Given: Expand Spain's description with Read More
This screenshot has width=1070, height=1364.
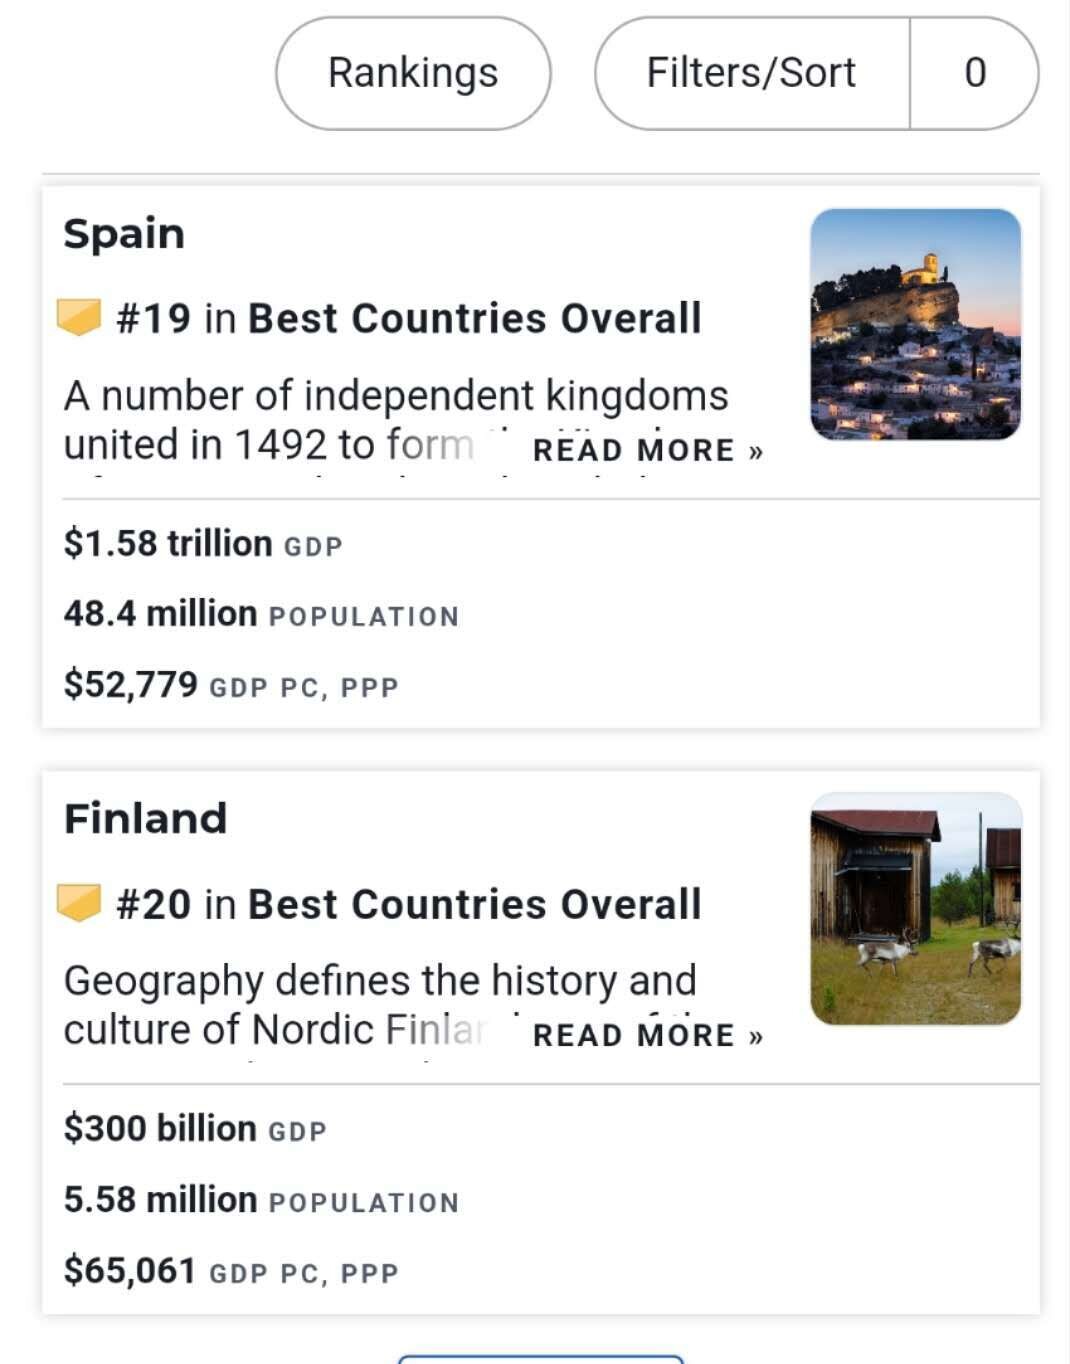Looking at the screenshot, I should pos(648,450).
